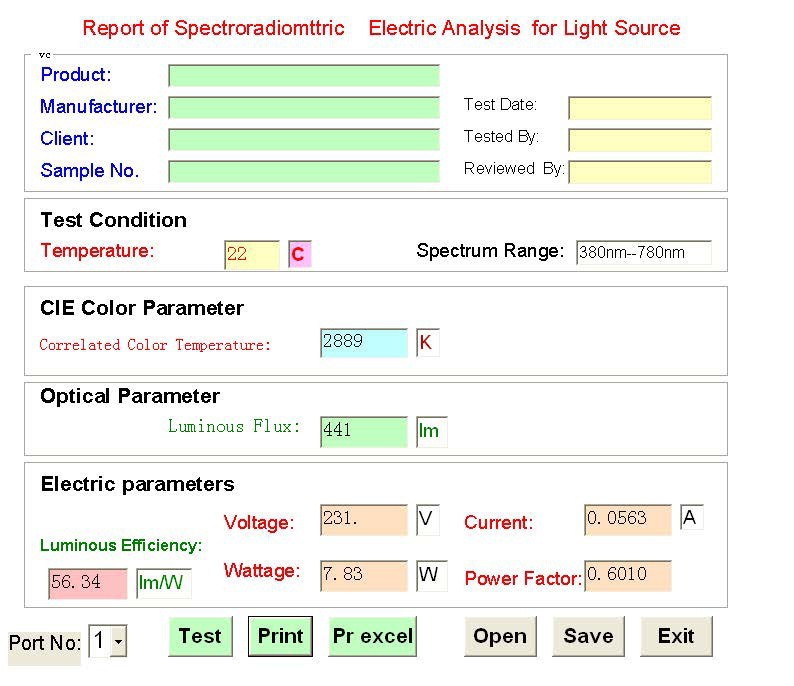This screenshot has height=686, width=794.
Task: Expand the Port No dropdown arrow
Action: [x=118, y=641]
